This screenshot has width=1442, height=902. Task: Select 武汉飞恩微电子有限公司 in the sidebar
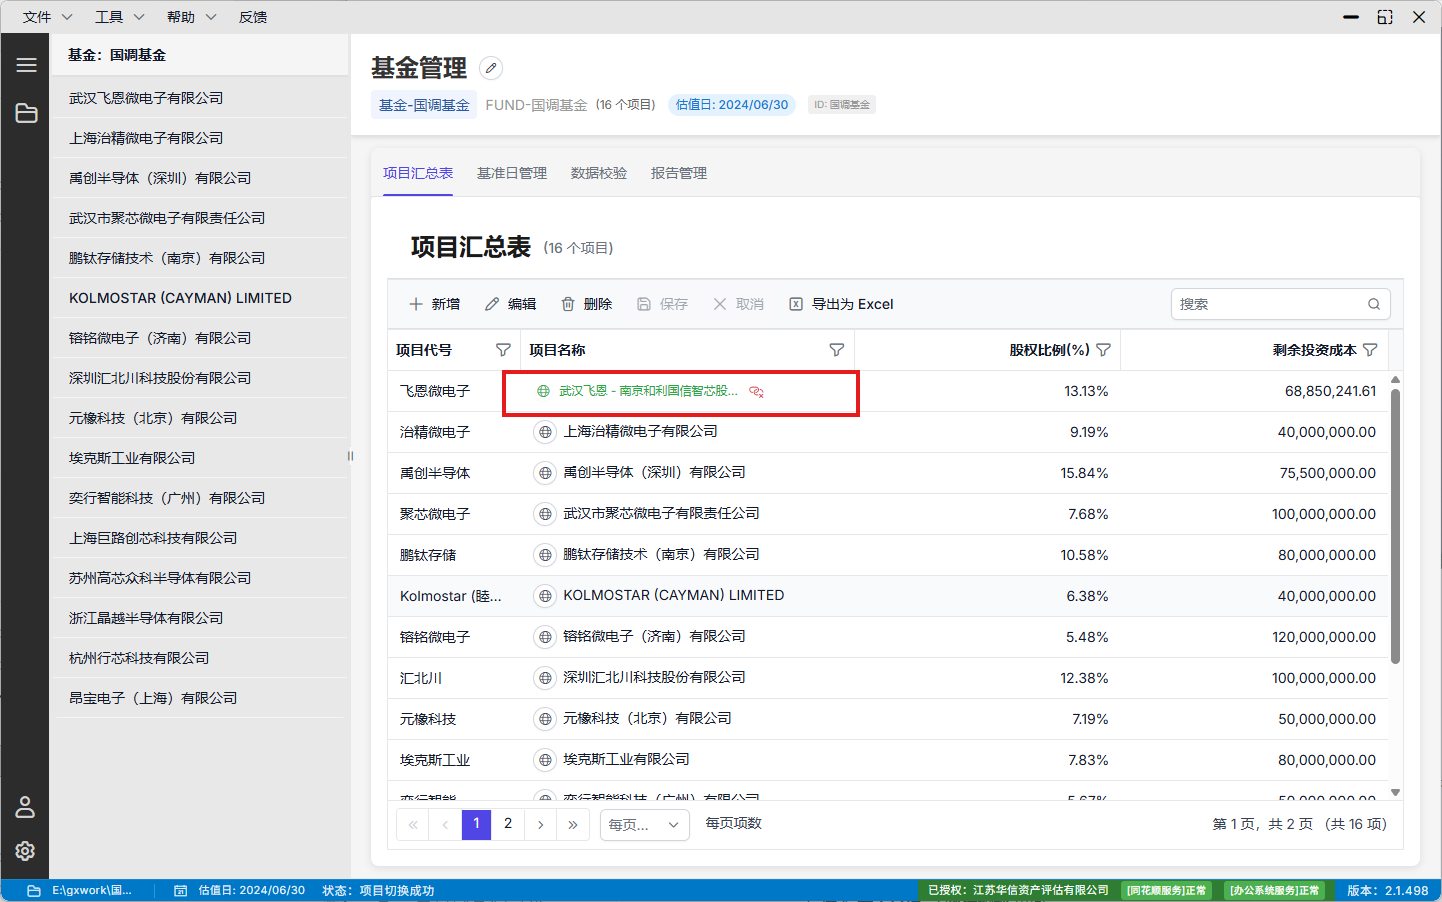[x=199, y=98]
